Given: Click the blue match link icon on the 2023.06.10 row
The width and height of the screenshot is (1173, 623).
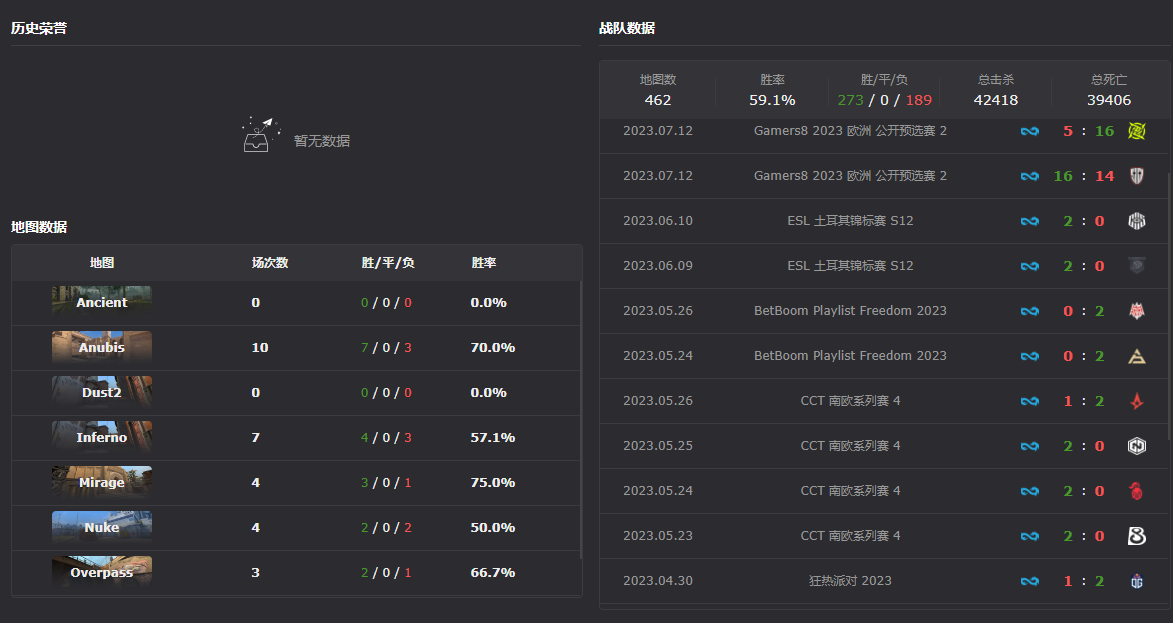Looking at the screenshot, I should 1030,220.
